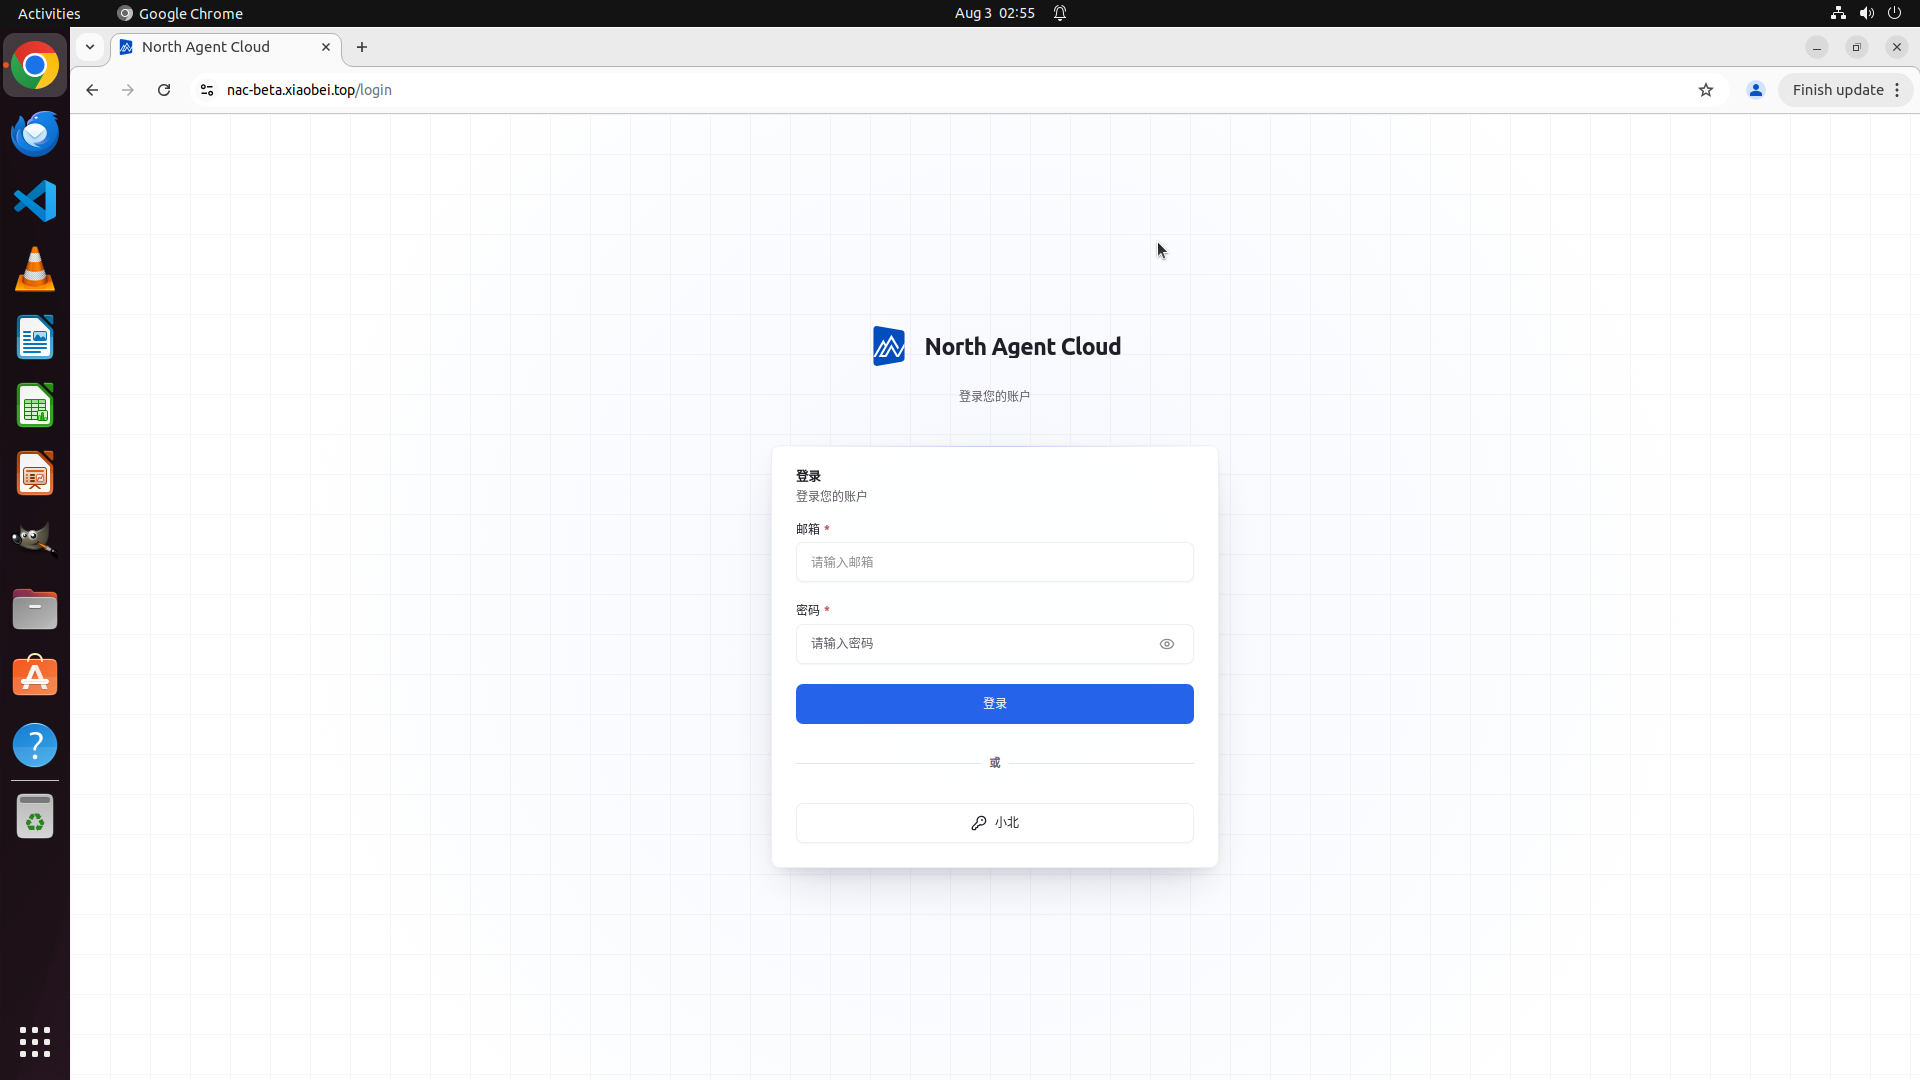The image size is (1920, 1080).
Task: Click the 邮箱 field label
Action: [x=808, y=529]
